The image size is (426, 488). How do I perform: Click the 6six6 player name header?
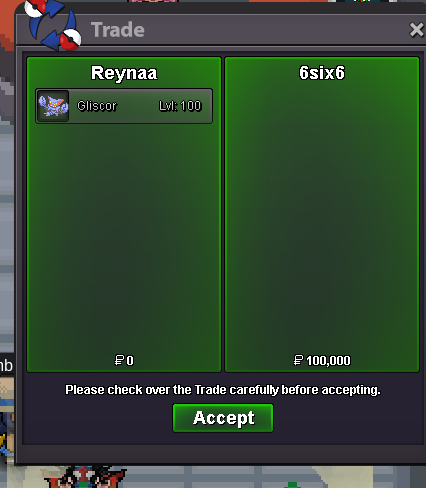(322, 72)
